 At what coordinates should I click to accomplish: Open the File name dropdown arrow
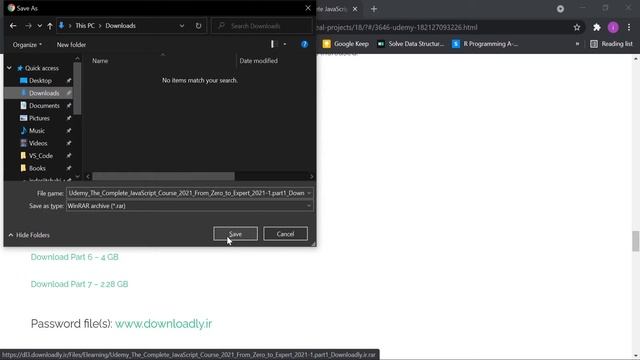(309, 193)
